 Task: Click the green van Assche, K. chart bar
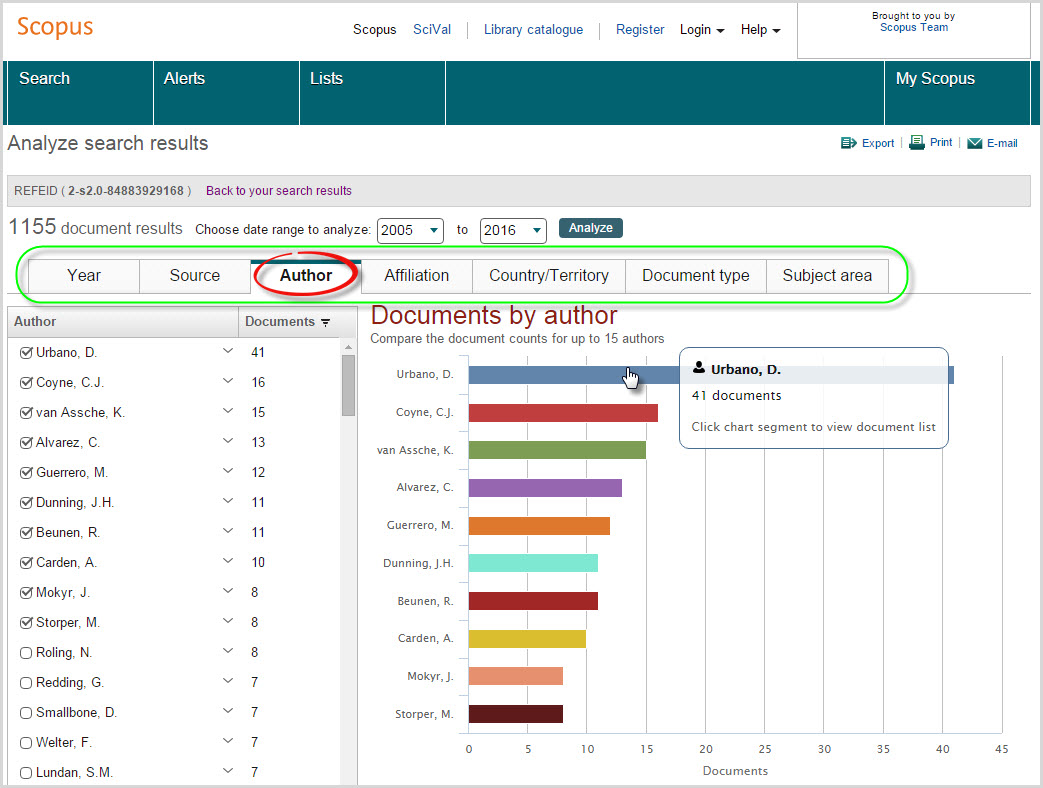557,450
